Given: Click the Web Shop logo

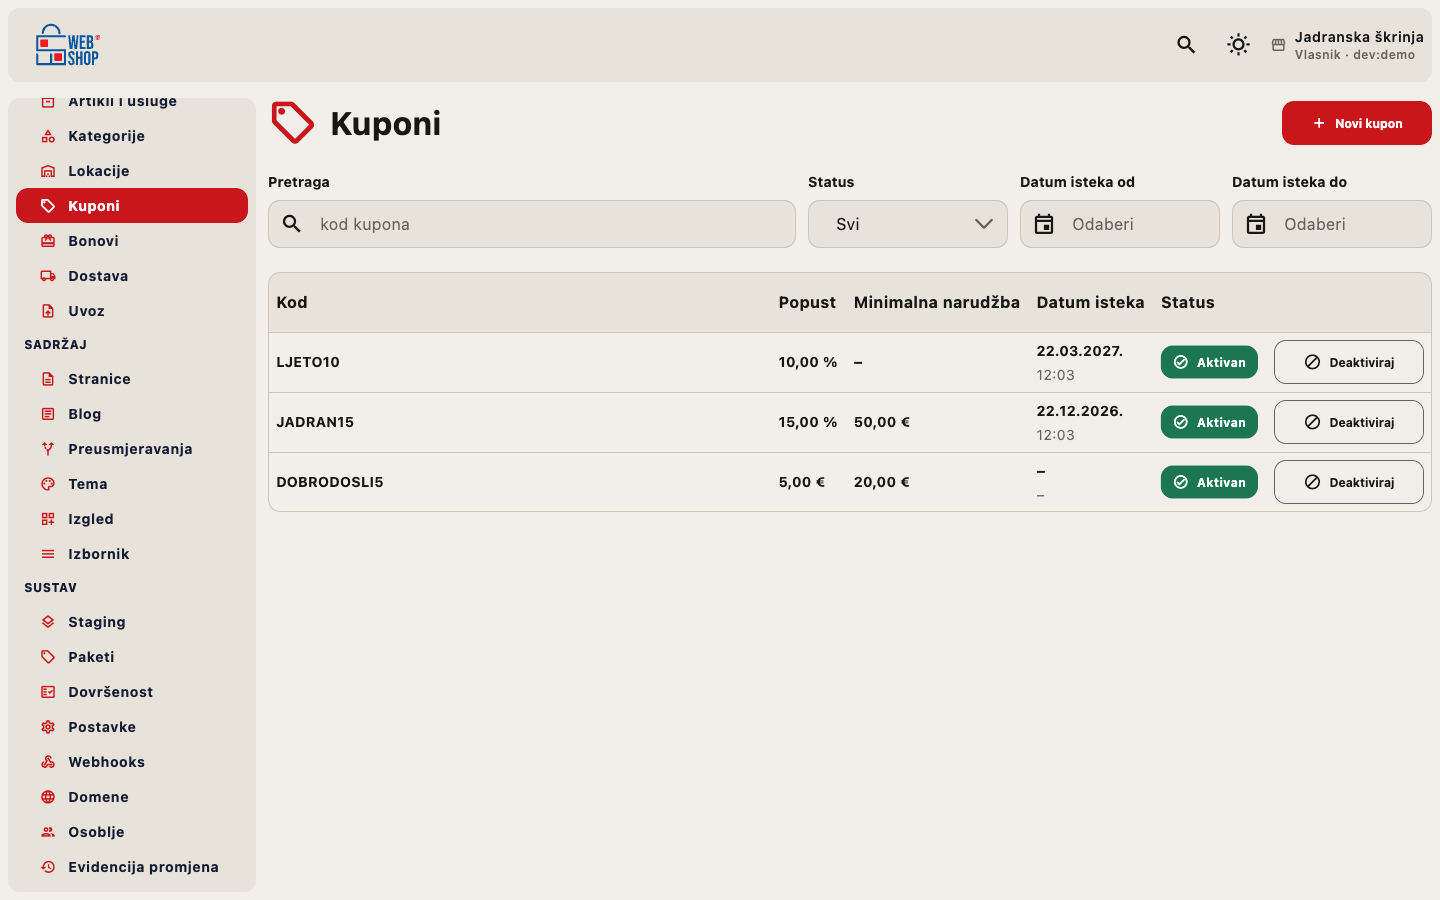Looking at the screenshot, I should [67, 45].
